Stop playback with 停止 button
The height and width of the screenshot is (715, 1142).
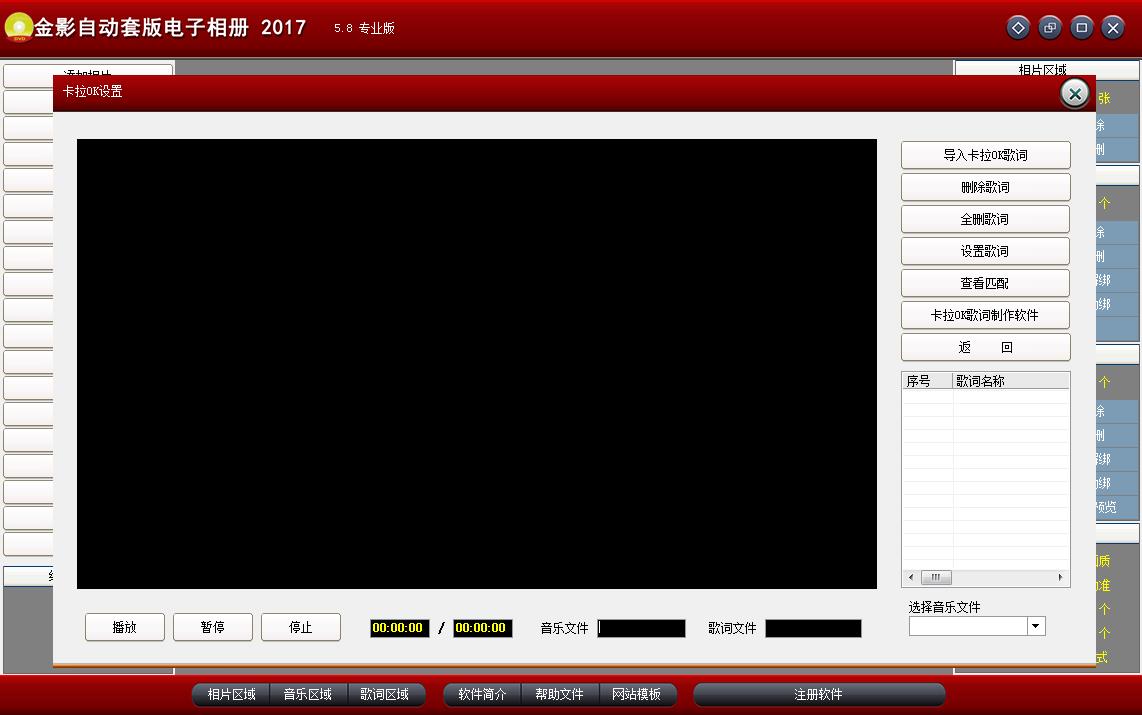(301, 627)
